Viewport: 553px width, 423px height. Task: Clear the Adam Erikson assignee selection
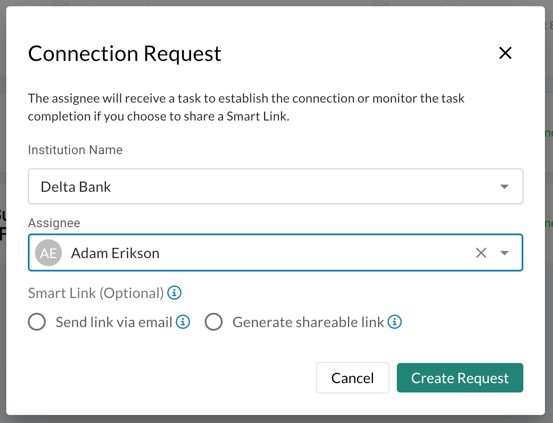point(481,253)
